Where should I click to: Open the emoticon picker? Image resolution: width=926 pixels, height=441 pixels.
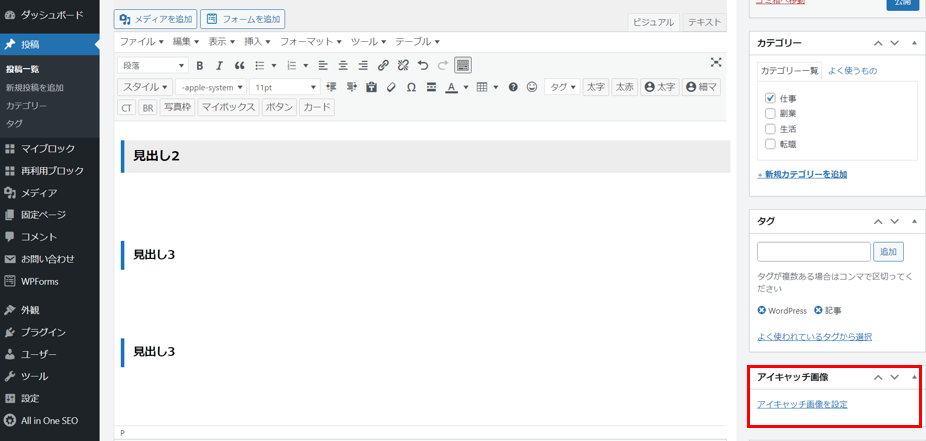pos(532,87)
